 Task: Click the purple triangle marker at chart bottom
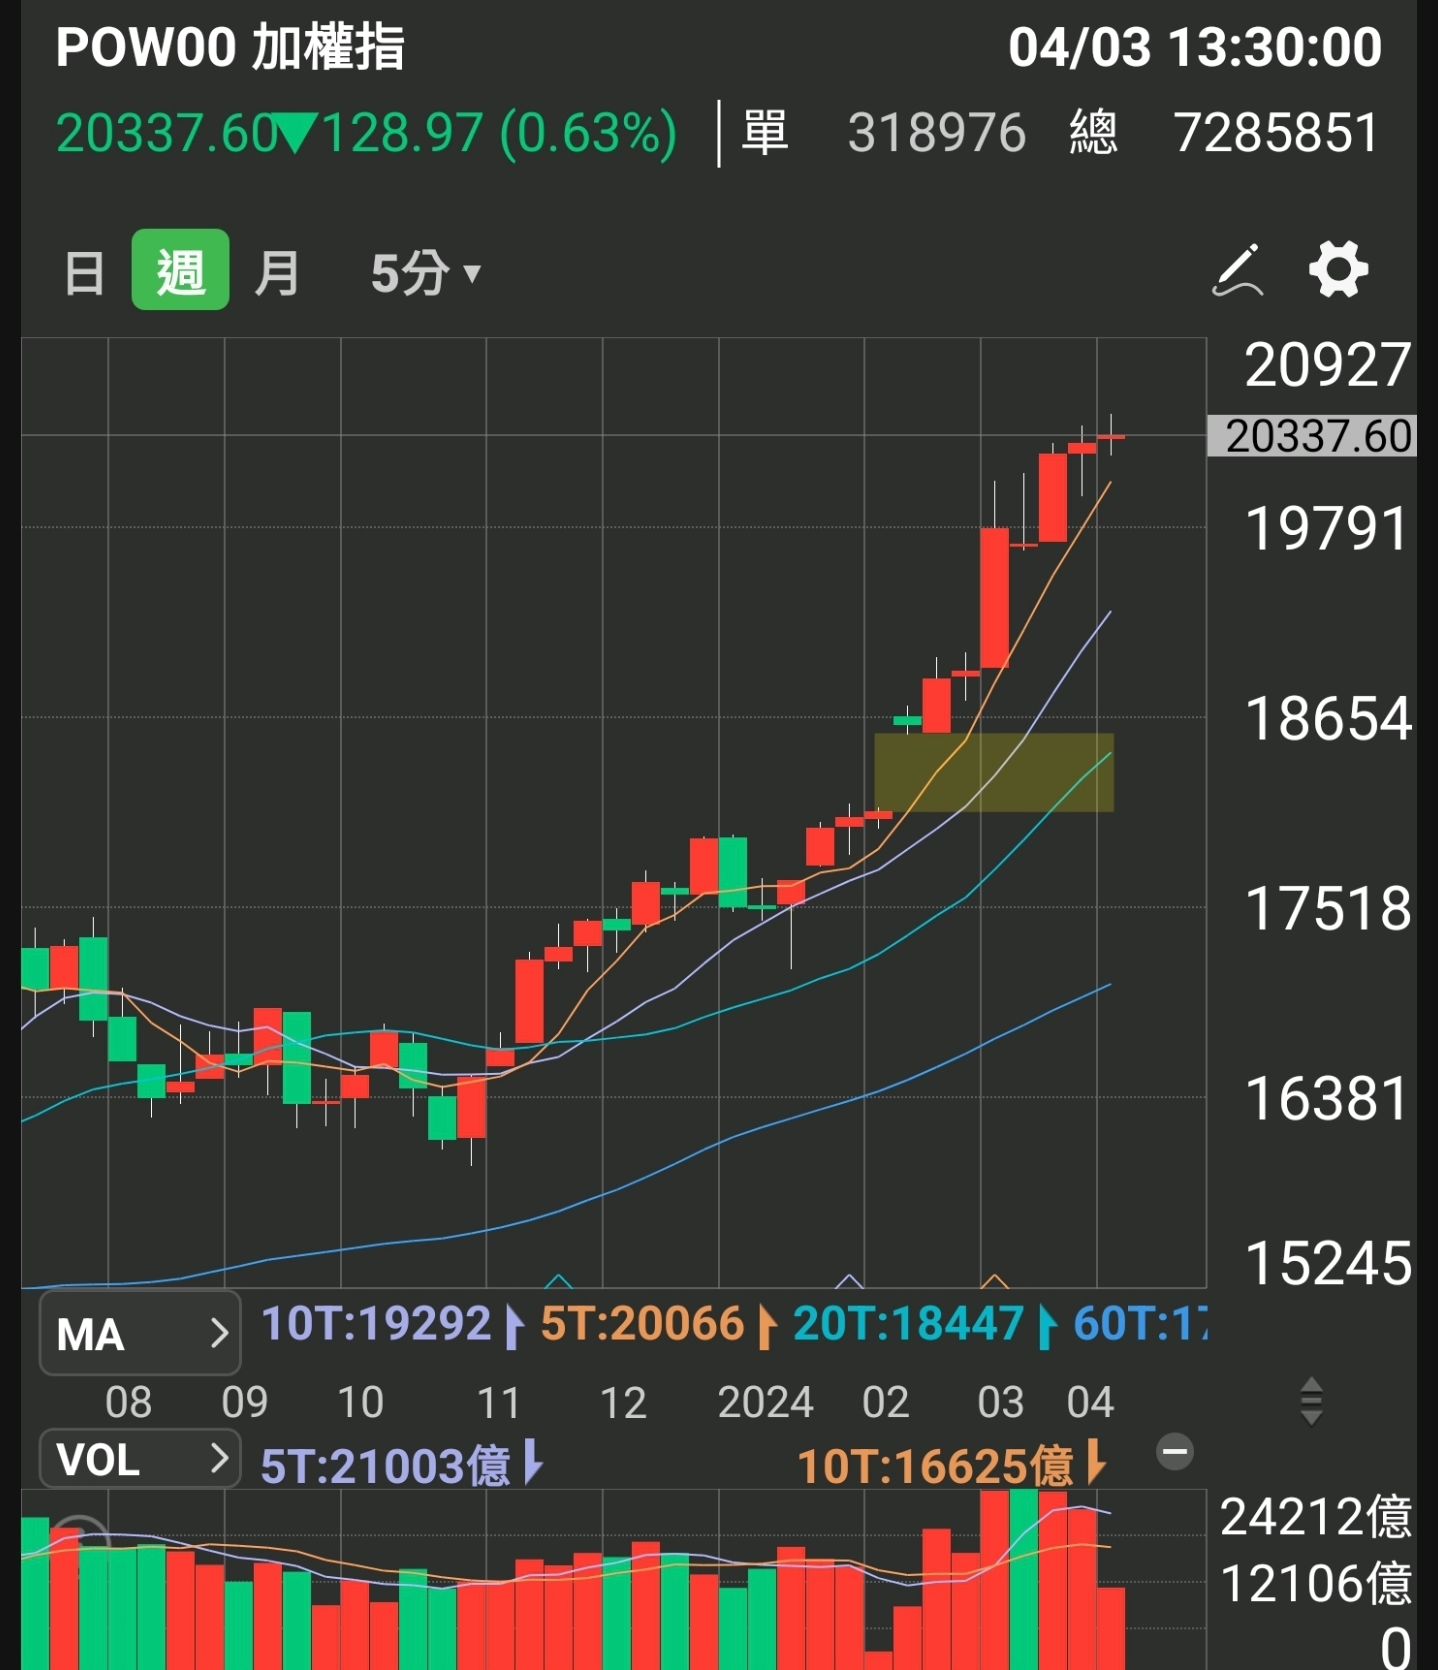pos(849,1281)
